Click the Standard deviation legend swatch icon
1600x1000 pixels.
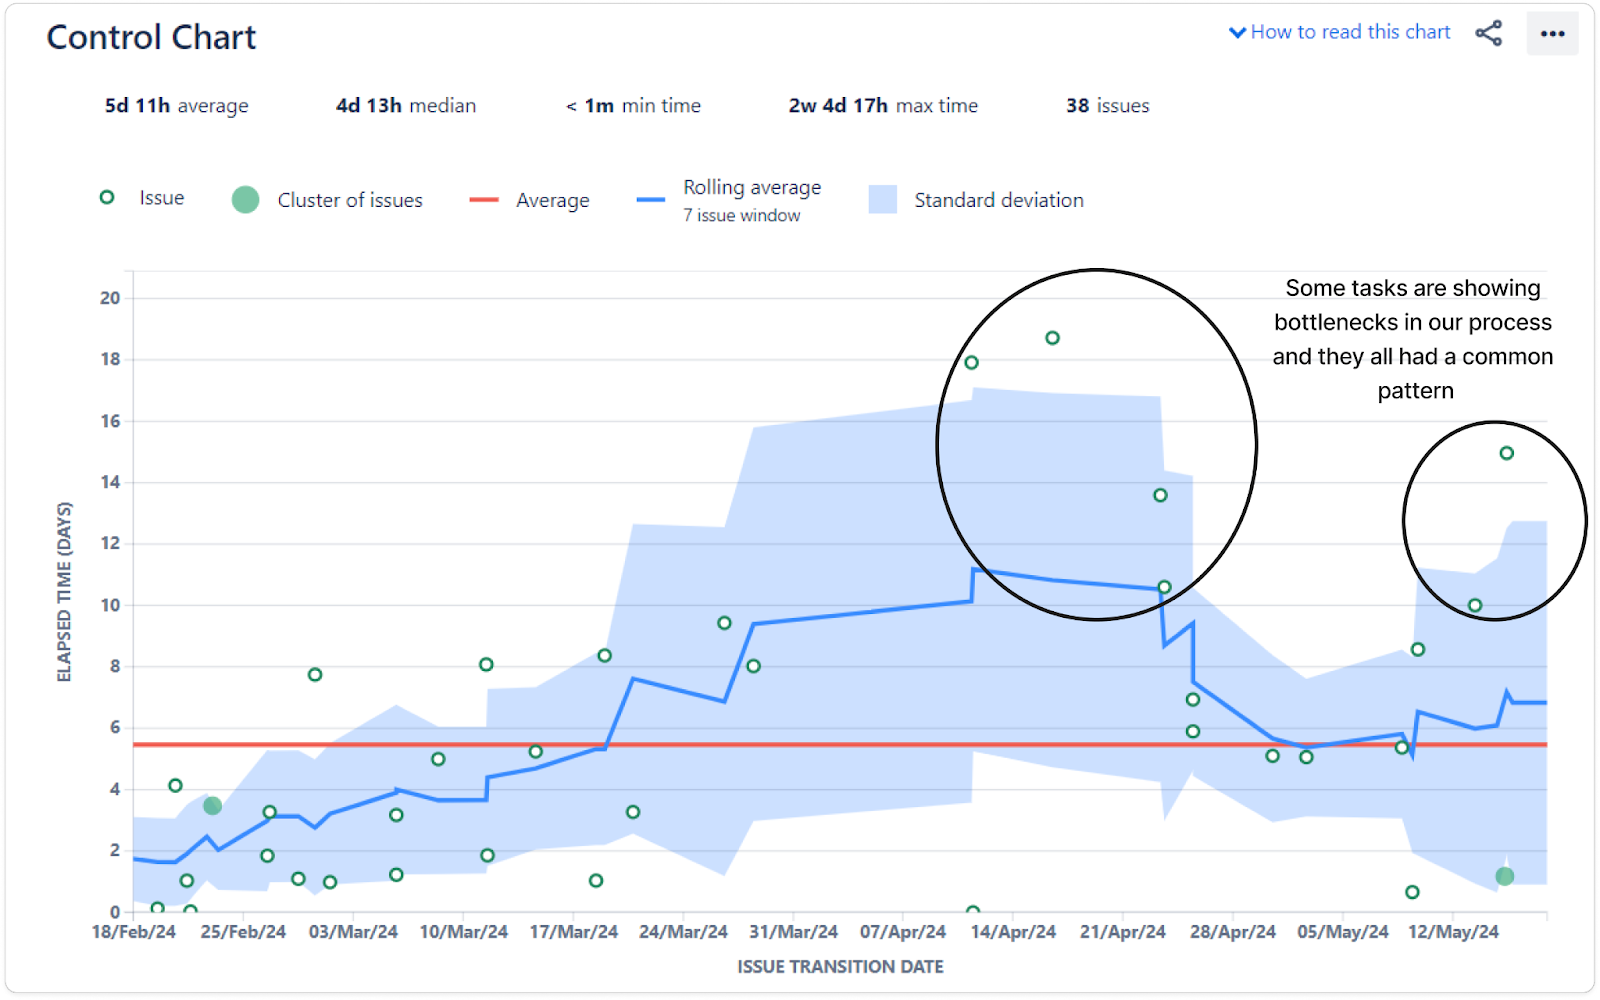click(x=884, y=199)
